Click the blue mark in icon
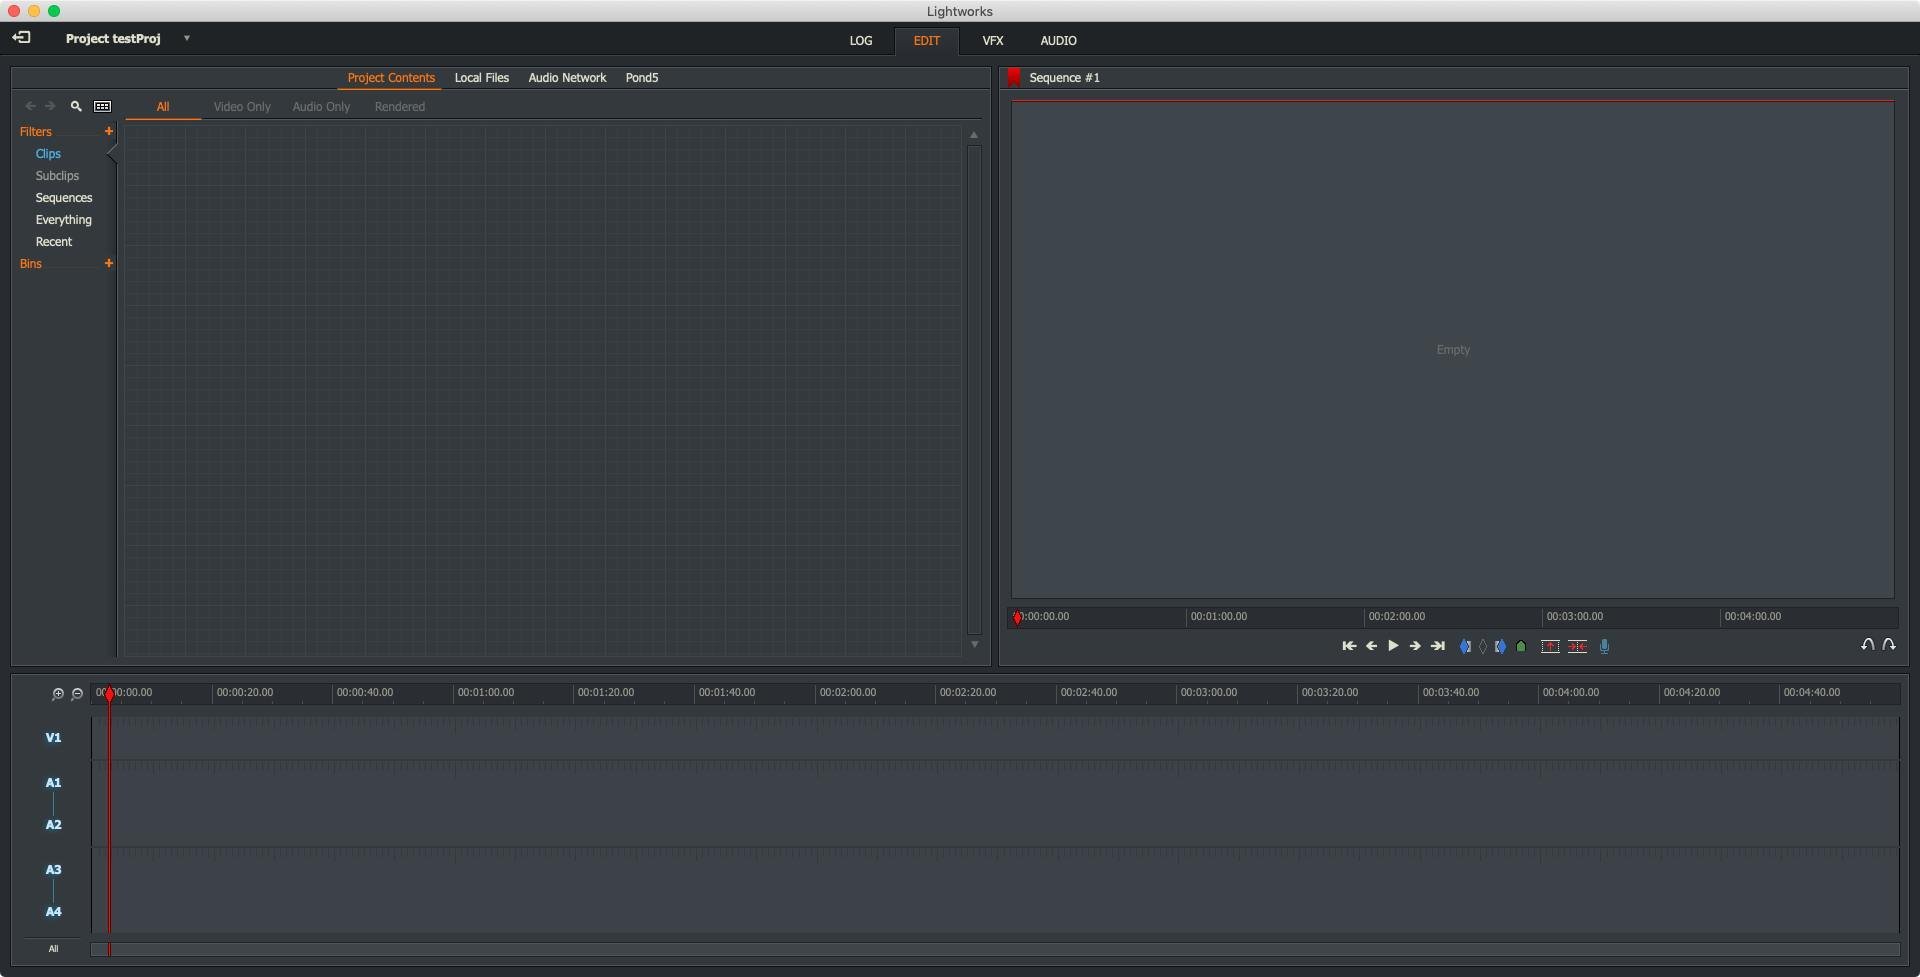Viewport: 1920px width, 977px height. pos(1465,647)
